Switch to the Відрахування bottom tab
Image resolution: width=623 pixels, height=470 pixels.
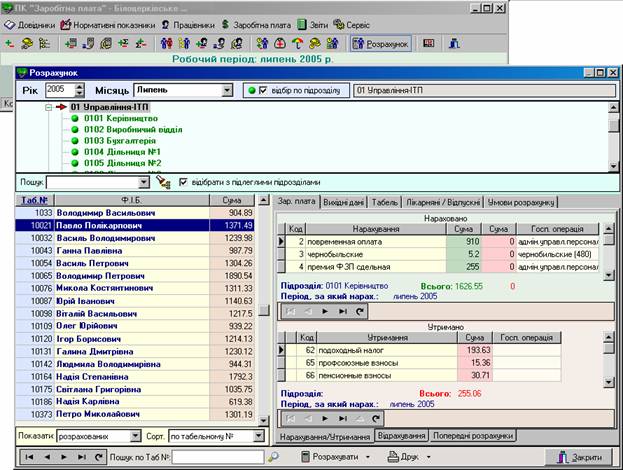[x=401, y=436]
